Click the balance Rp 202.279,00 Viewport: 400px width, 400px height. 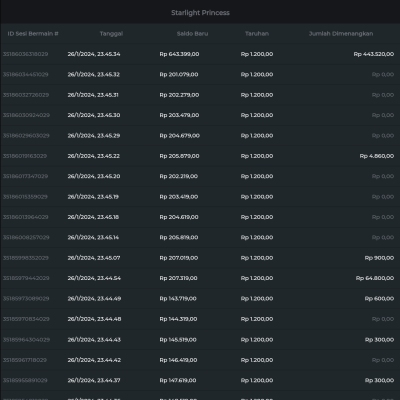[179, 95]
